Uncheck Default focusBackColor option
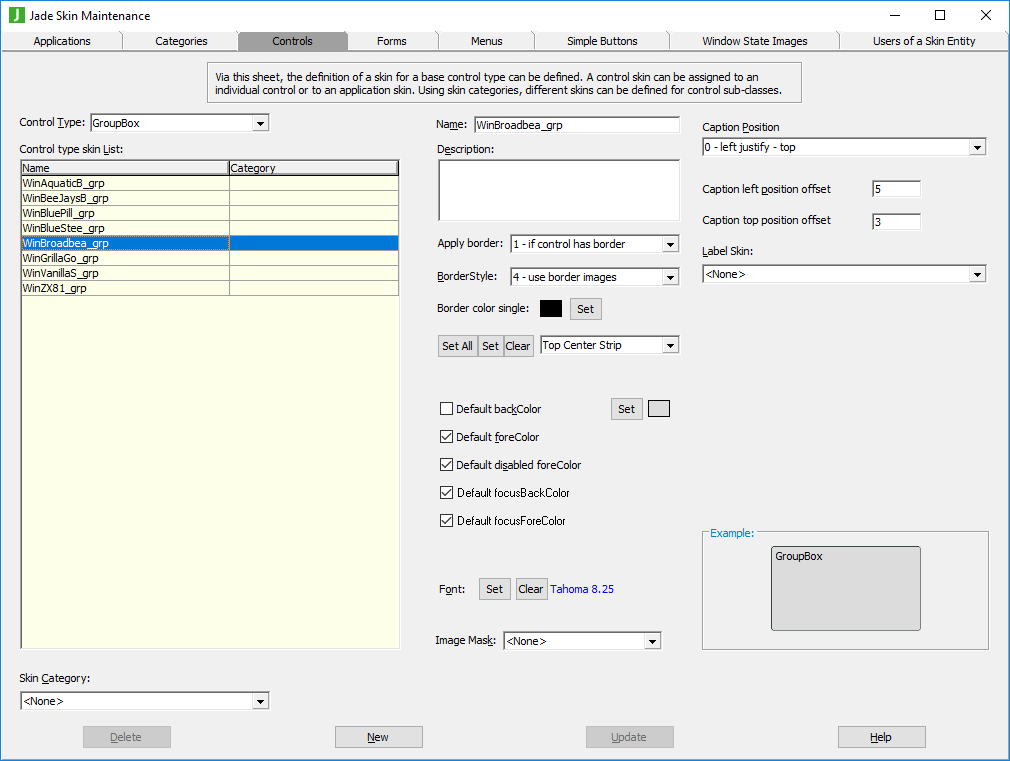1010x761 pixels. (447, 493)
